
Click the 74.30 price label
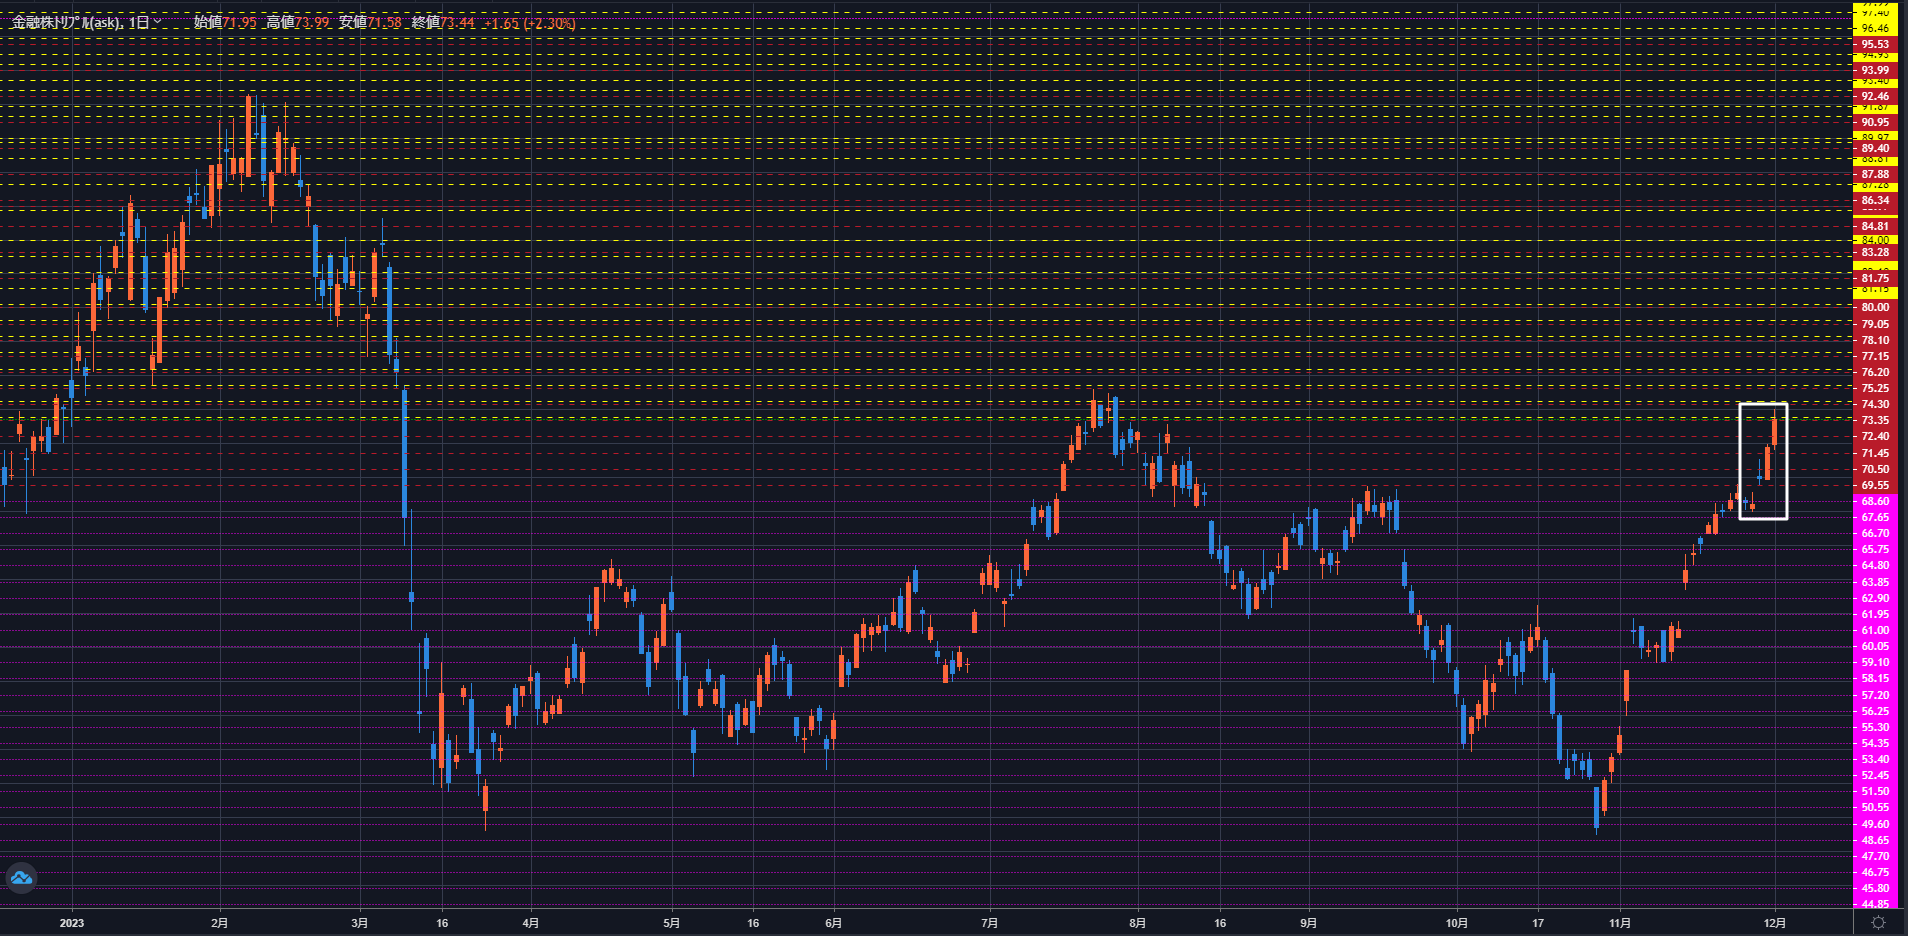1875,404
